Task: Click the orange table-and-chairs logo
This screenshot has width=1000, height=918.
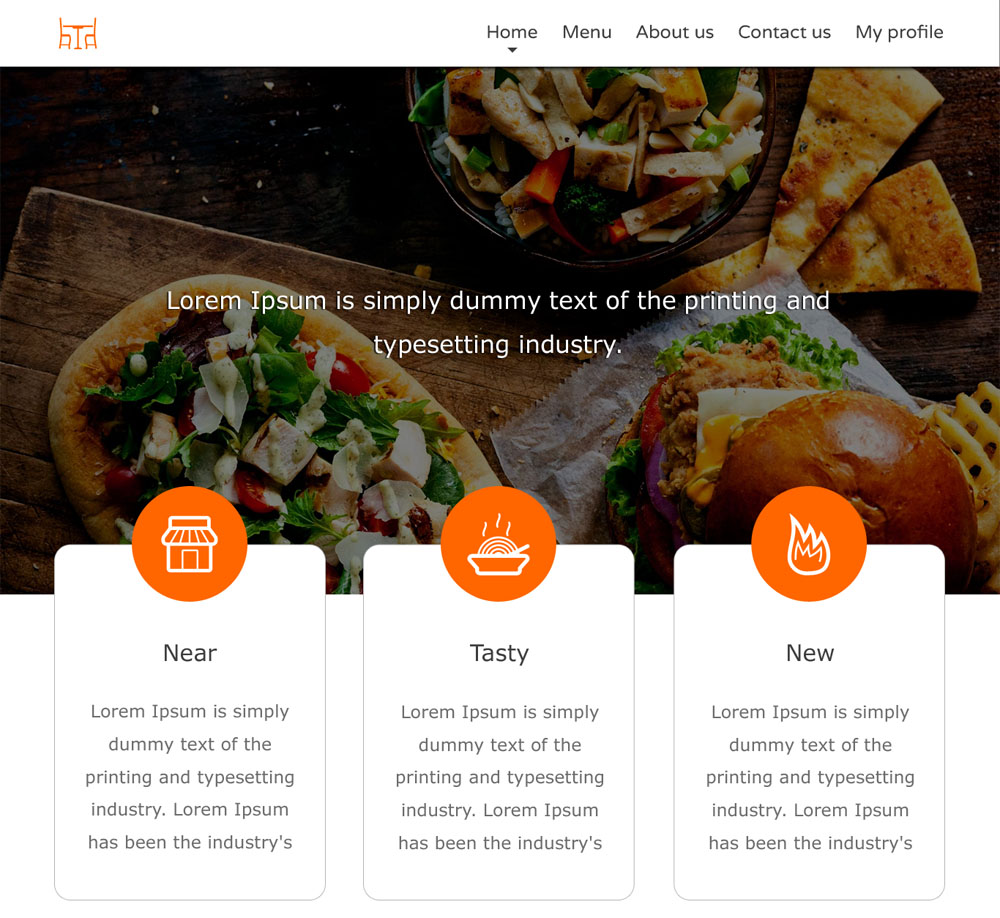Action: point(78,33)
